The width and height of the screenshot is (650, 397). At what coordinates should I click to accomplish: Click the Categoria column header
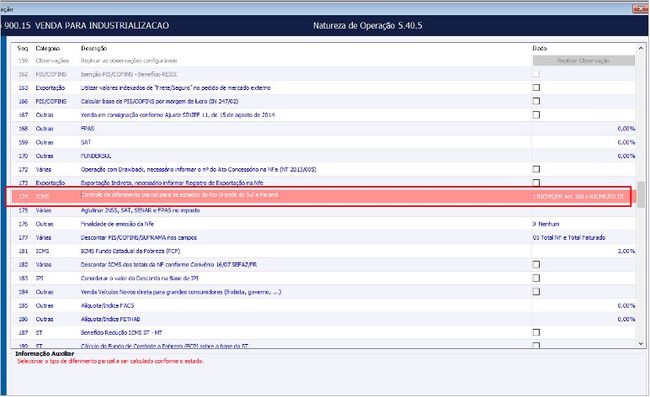click(48, 48)
